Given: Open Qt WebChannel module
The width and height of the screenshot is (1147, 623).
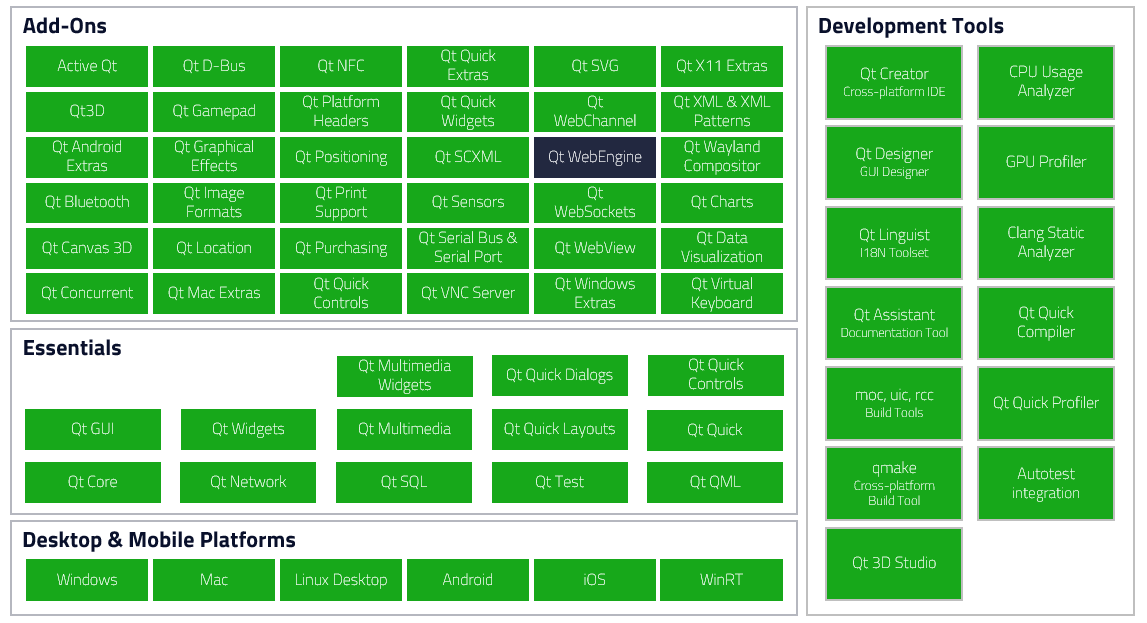Looking at the screenshot, I should pyautogui.click(x=595, y=111).
